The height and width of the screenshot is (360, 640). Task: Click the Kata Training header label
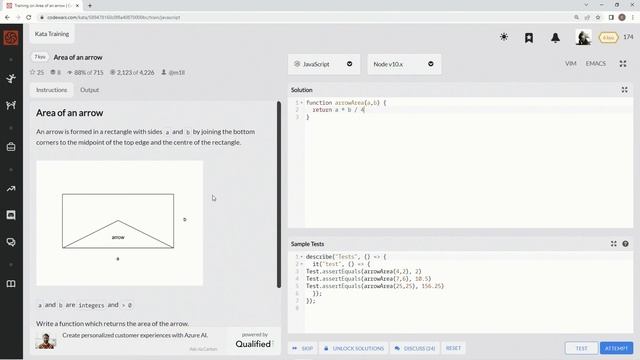click(x=52, y=34)
